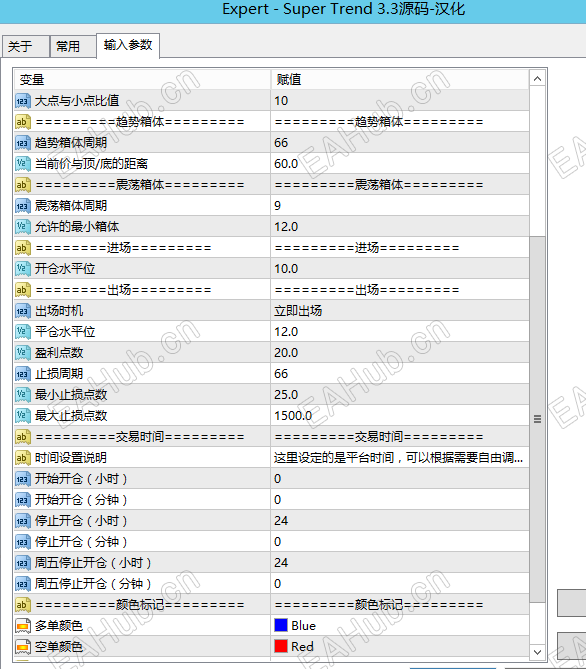The image size is (586, 669).
Task: Click the color-type icon beside 多单颜色
Action: pyautogui.click(x=23, y=626)
